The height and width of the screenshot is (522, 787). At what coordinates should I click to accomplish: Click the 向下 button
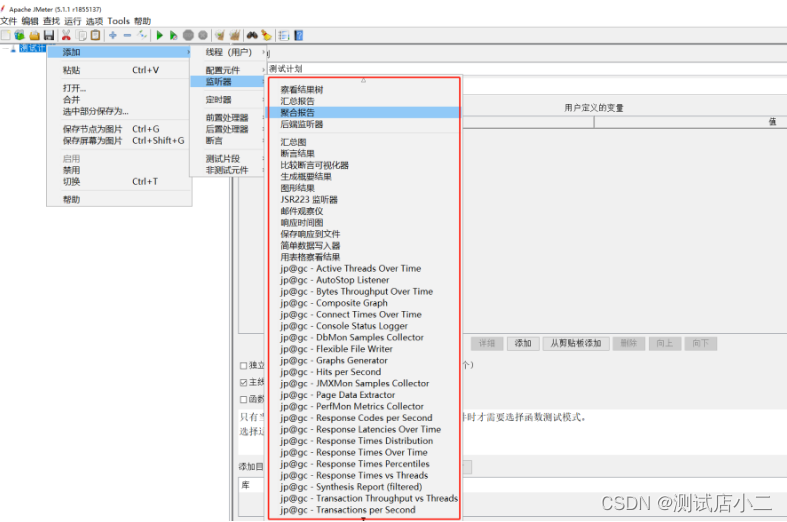click(x=701, y=343)
